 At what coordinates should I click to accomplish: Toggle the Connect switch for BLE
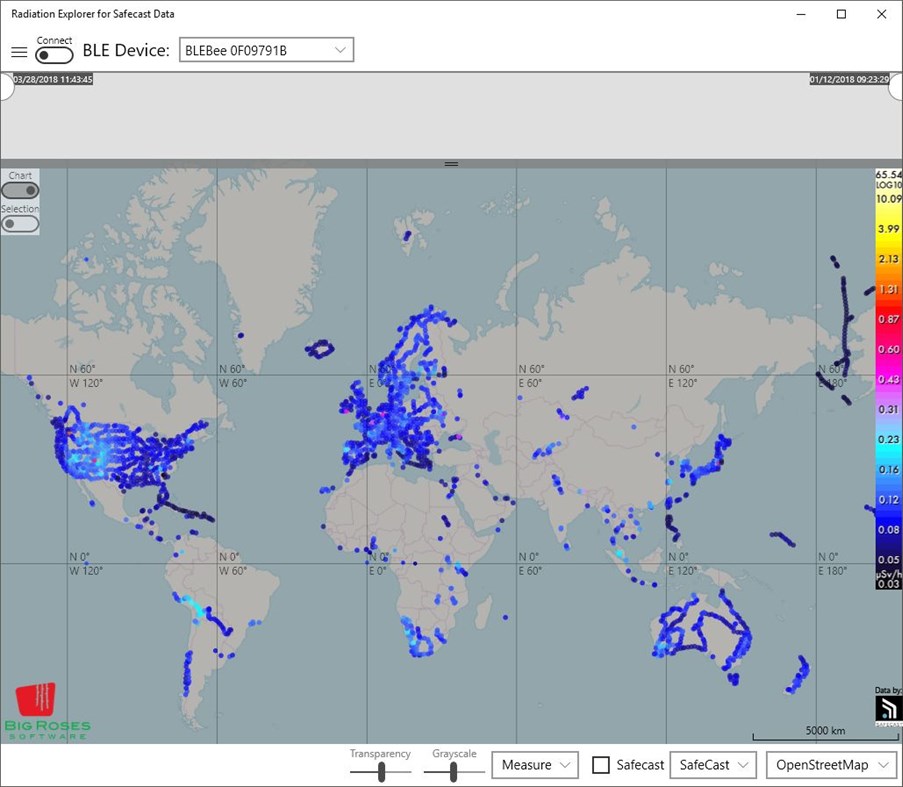tap(54, 53)
